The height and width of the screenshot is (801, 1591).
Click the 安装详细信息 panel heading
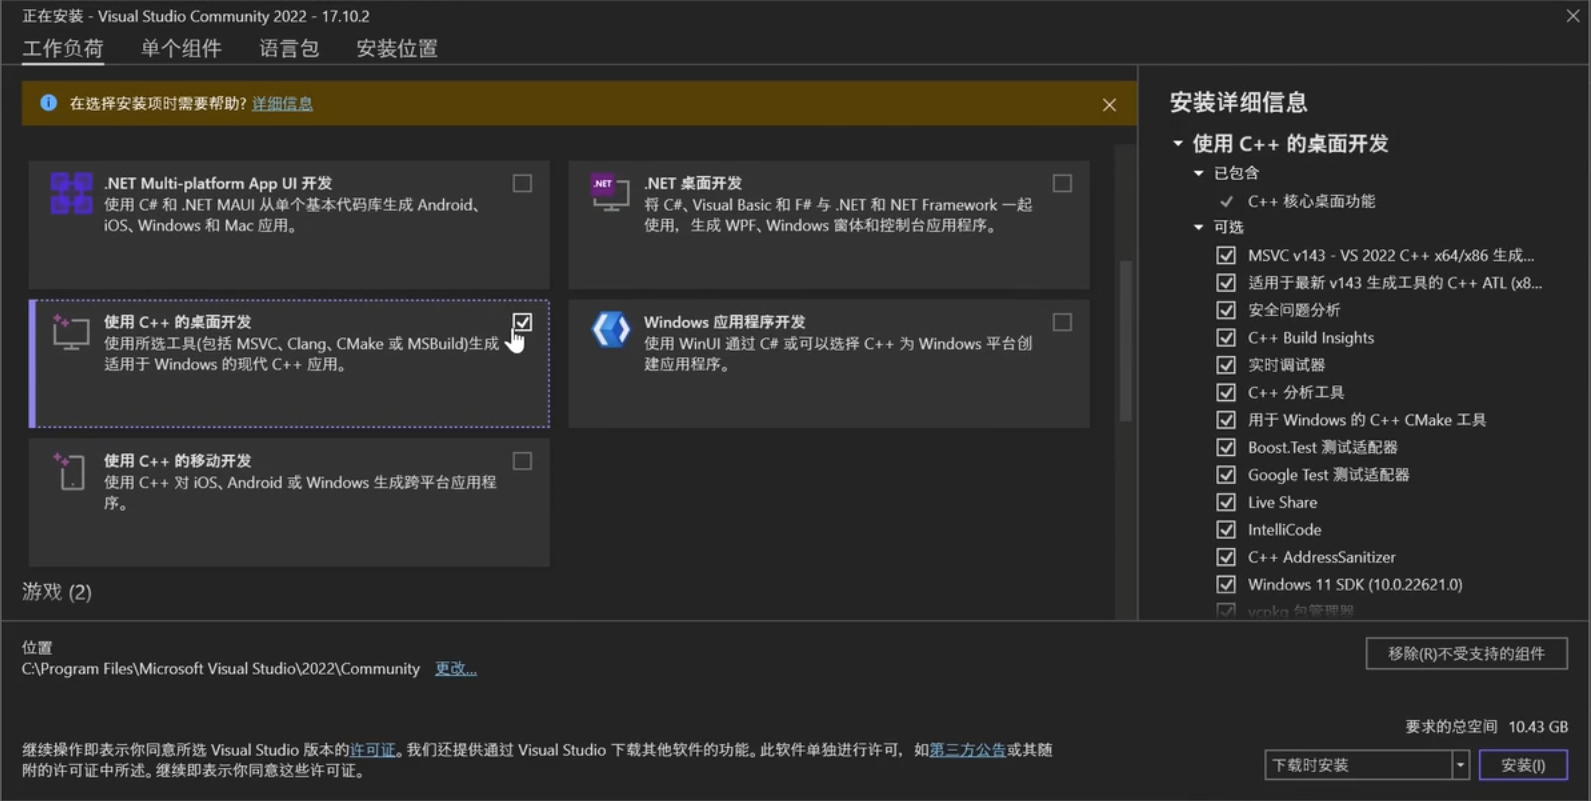coord(1238,102)
